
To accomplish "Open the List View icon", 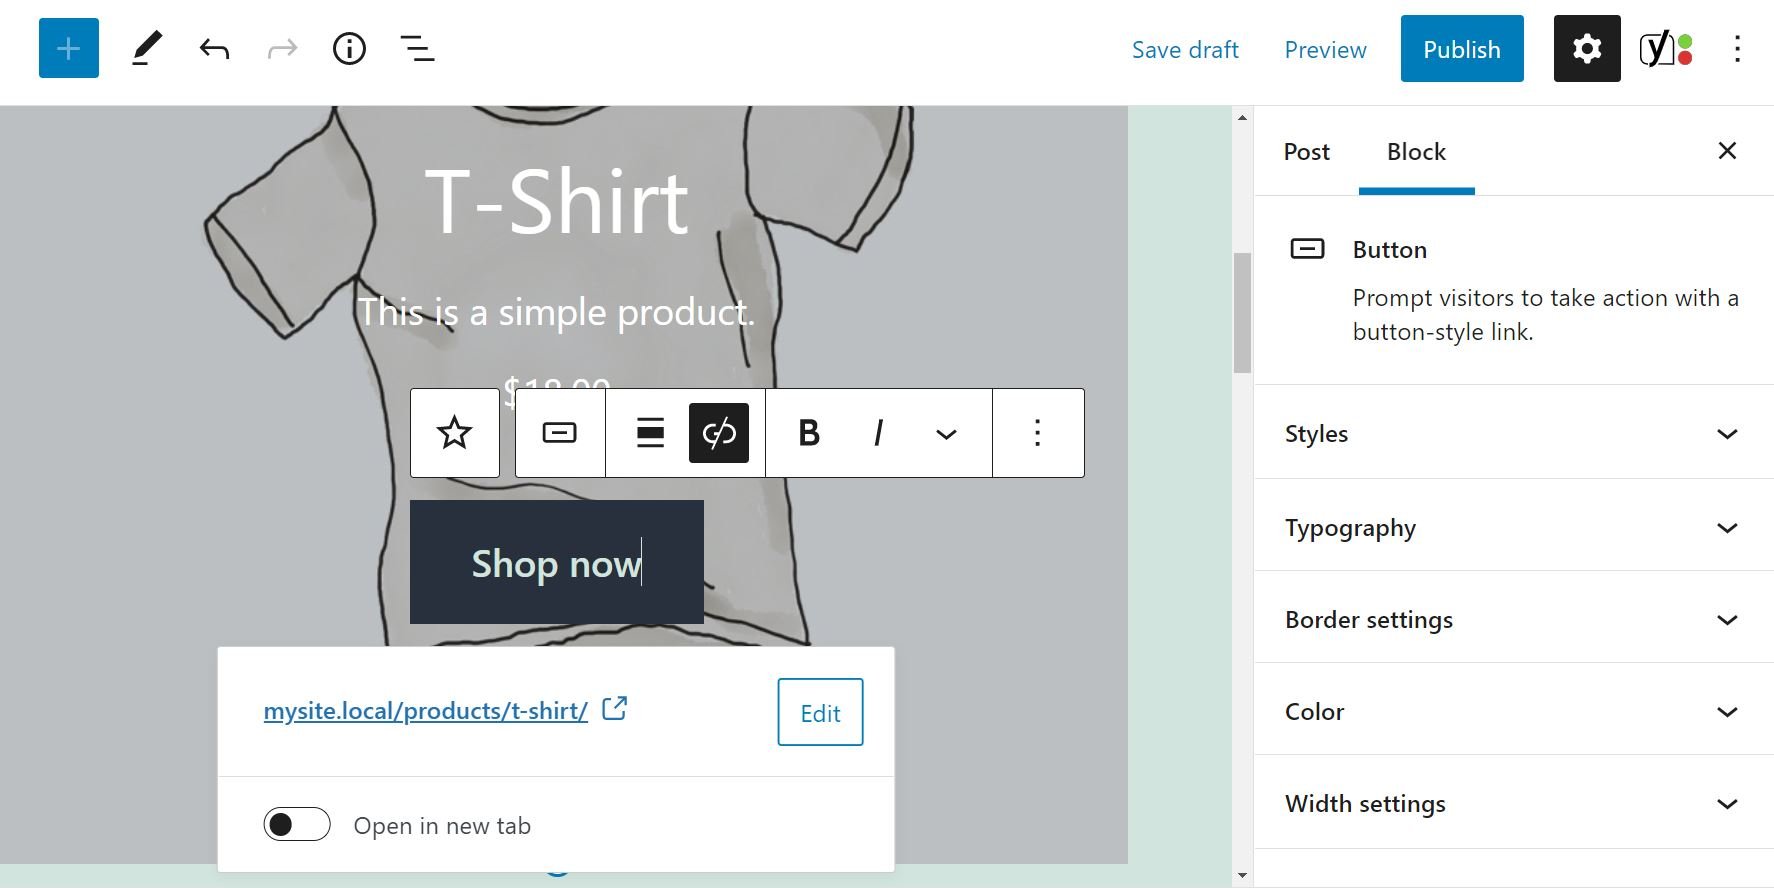I will pyautogui.click(x=417, y=48).
